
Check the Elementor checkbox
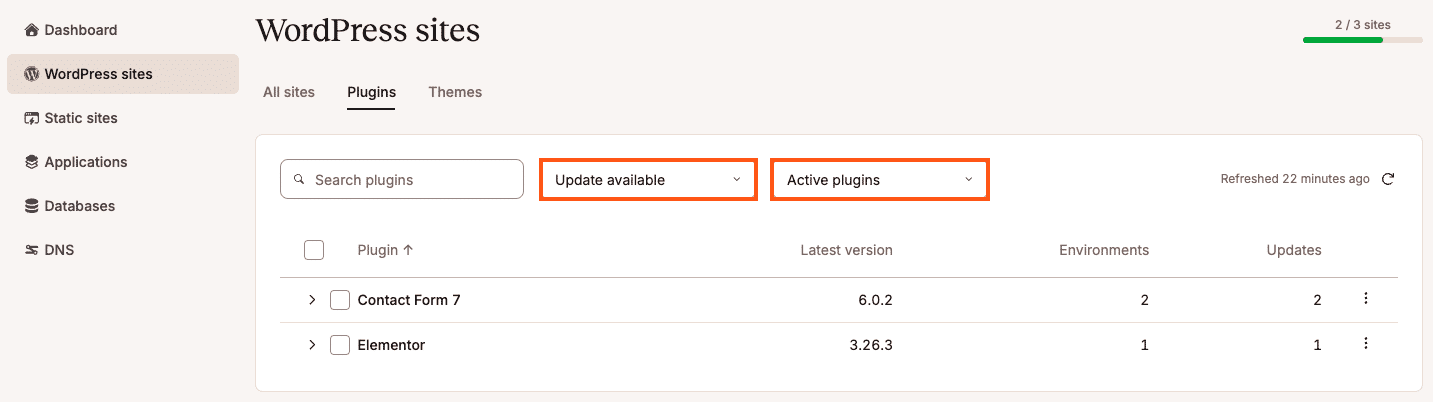(340, 345)
